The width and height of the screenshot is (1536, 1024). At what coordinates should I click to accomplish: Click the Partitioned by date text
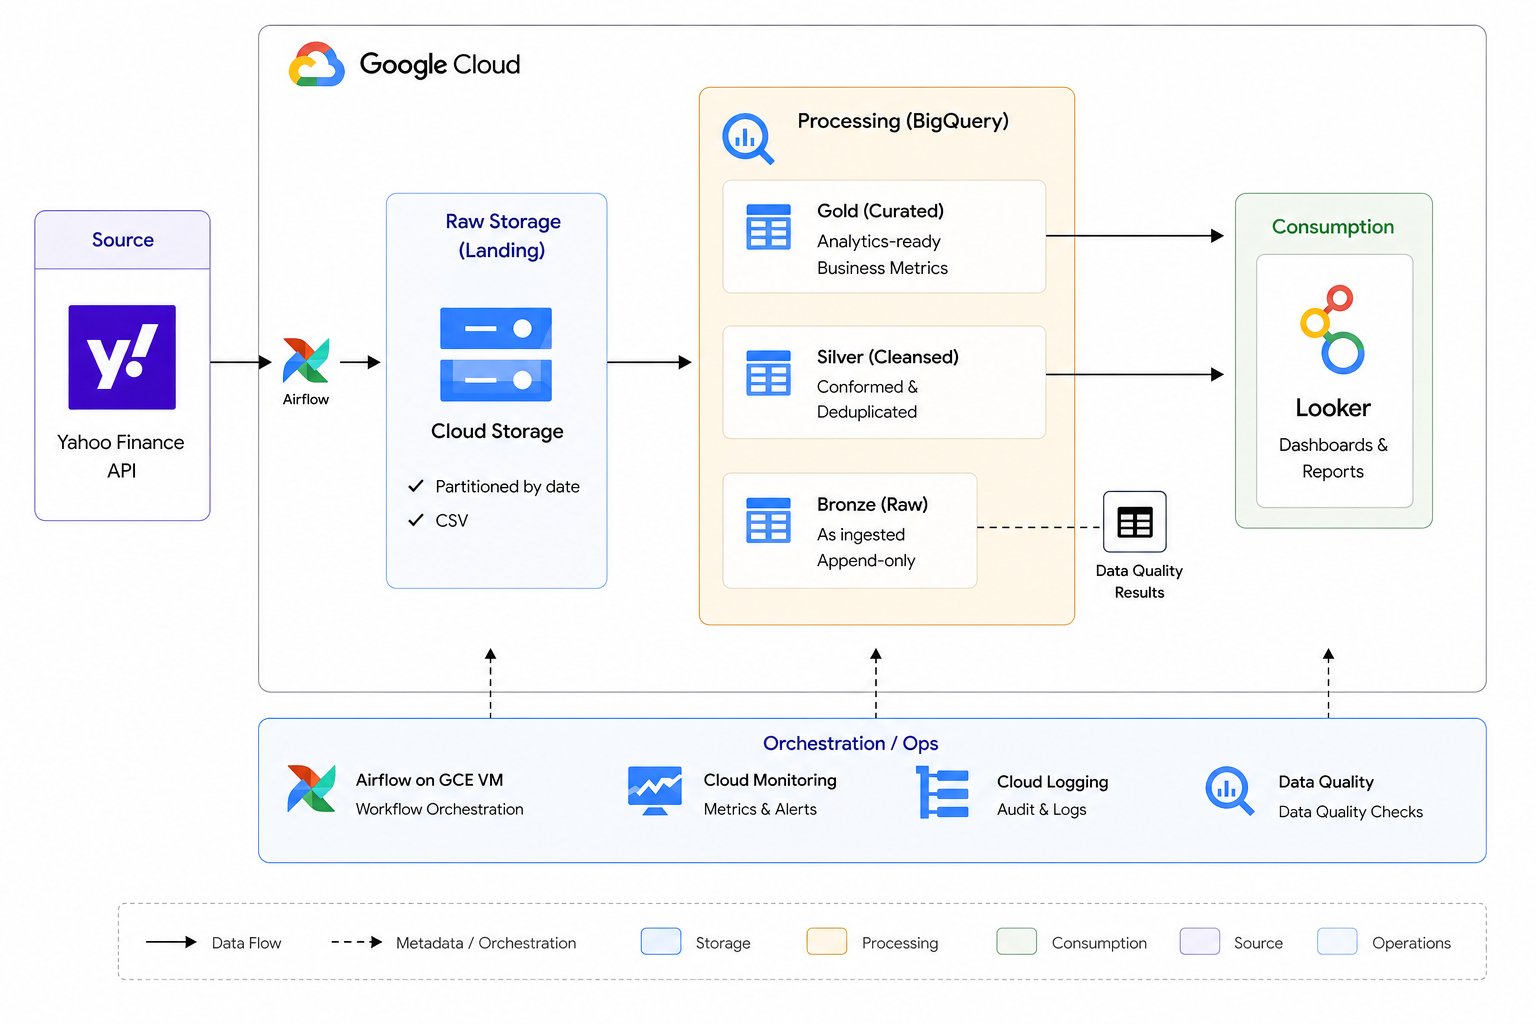[507, 487]
